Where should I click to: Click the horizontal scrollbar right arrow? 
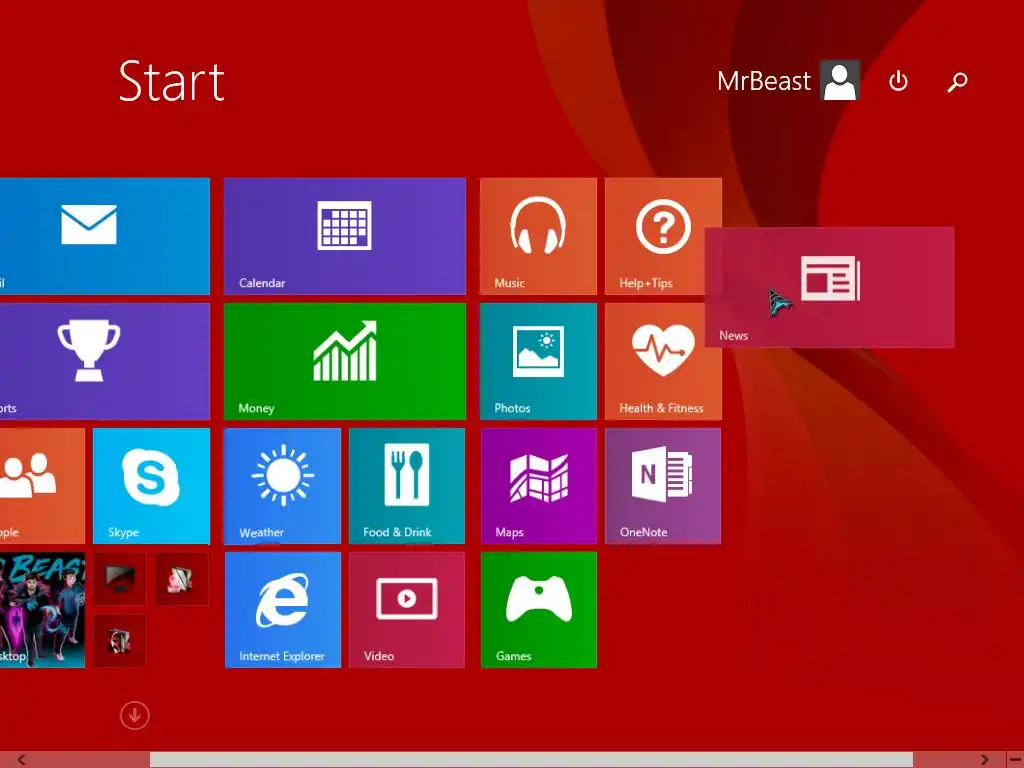coord(984,760)
